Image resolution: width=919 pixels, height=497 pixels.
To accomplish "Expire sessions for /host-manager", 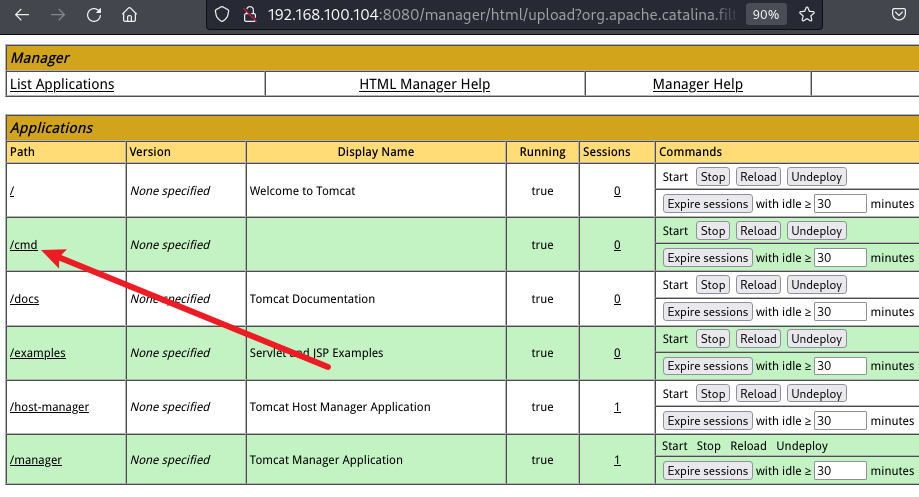I will pos(707,421).
